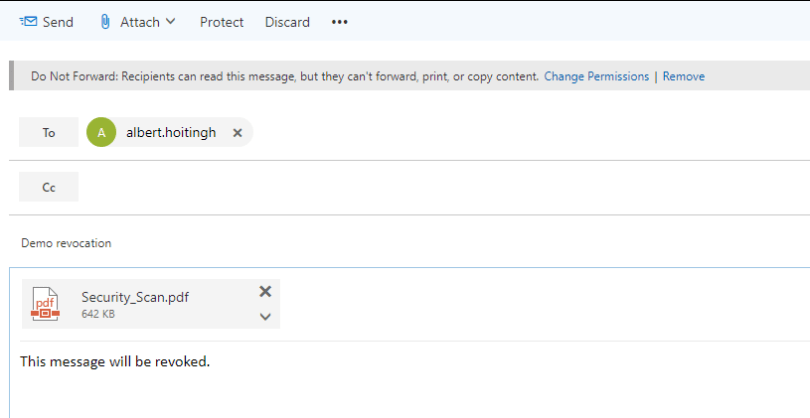This screenshot has width=810, height=418.
Task: Expand the attachment options chevron
Action: 265,316
